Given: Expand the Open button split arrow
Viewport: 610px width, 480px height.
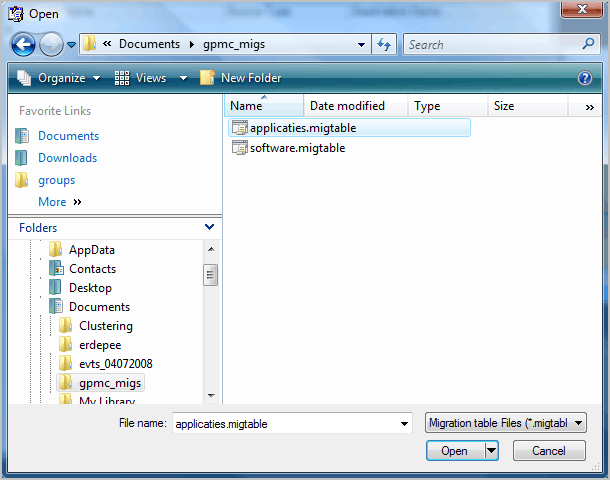Looking at the screenshot, I should (492, 451).
